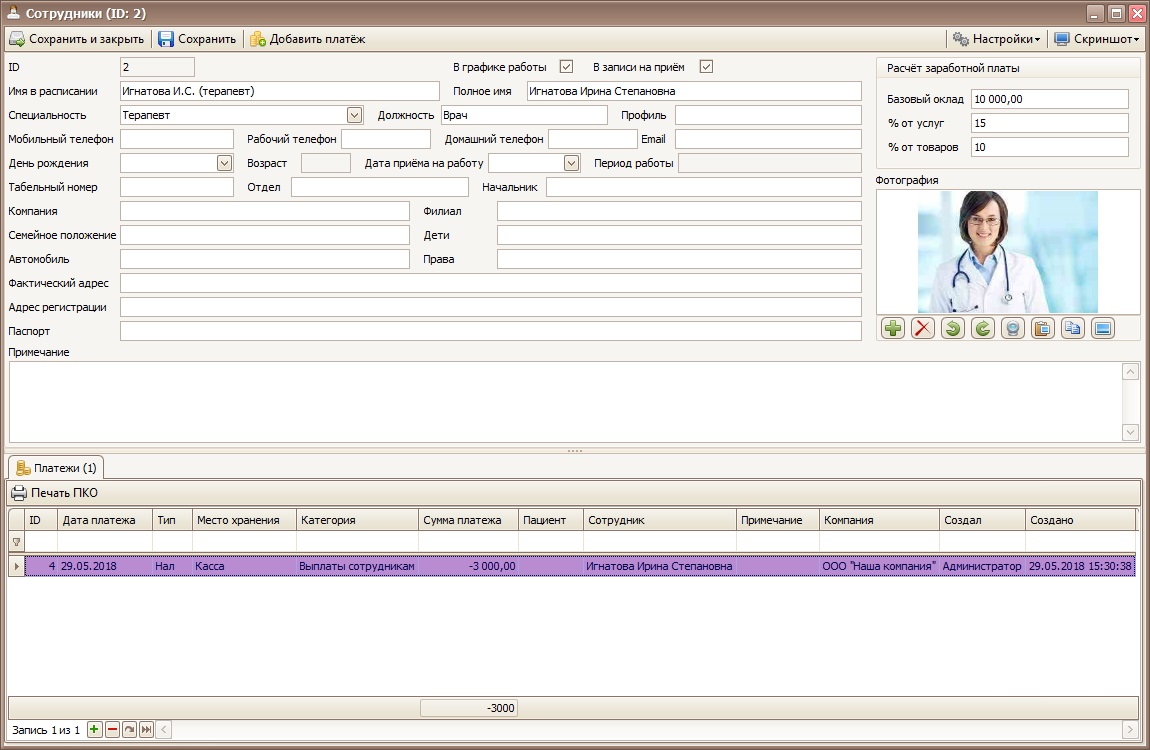Screen dimensions: 1150x750
Task: Click the Базовый оклад input field
Action: (1050, 99)
